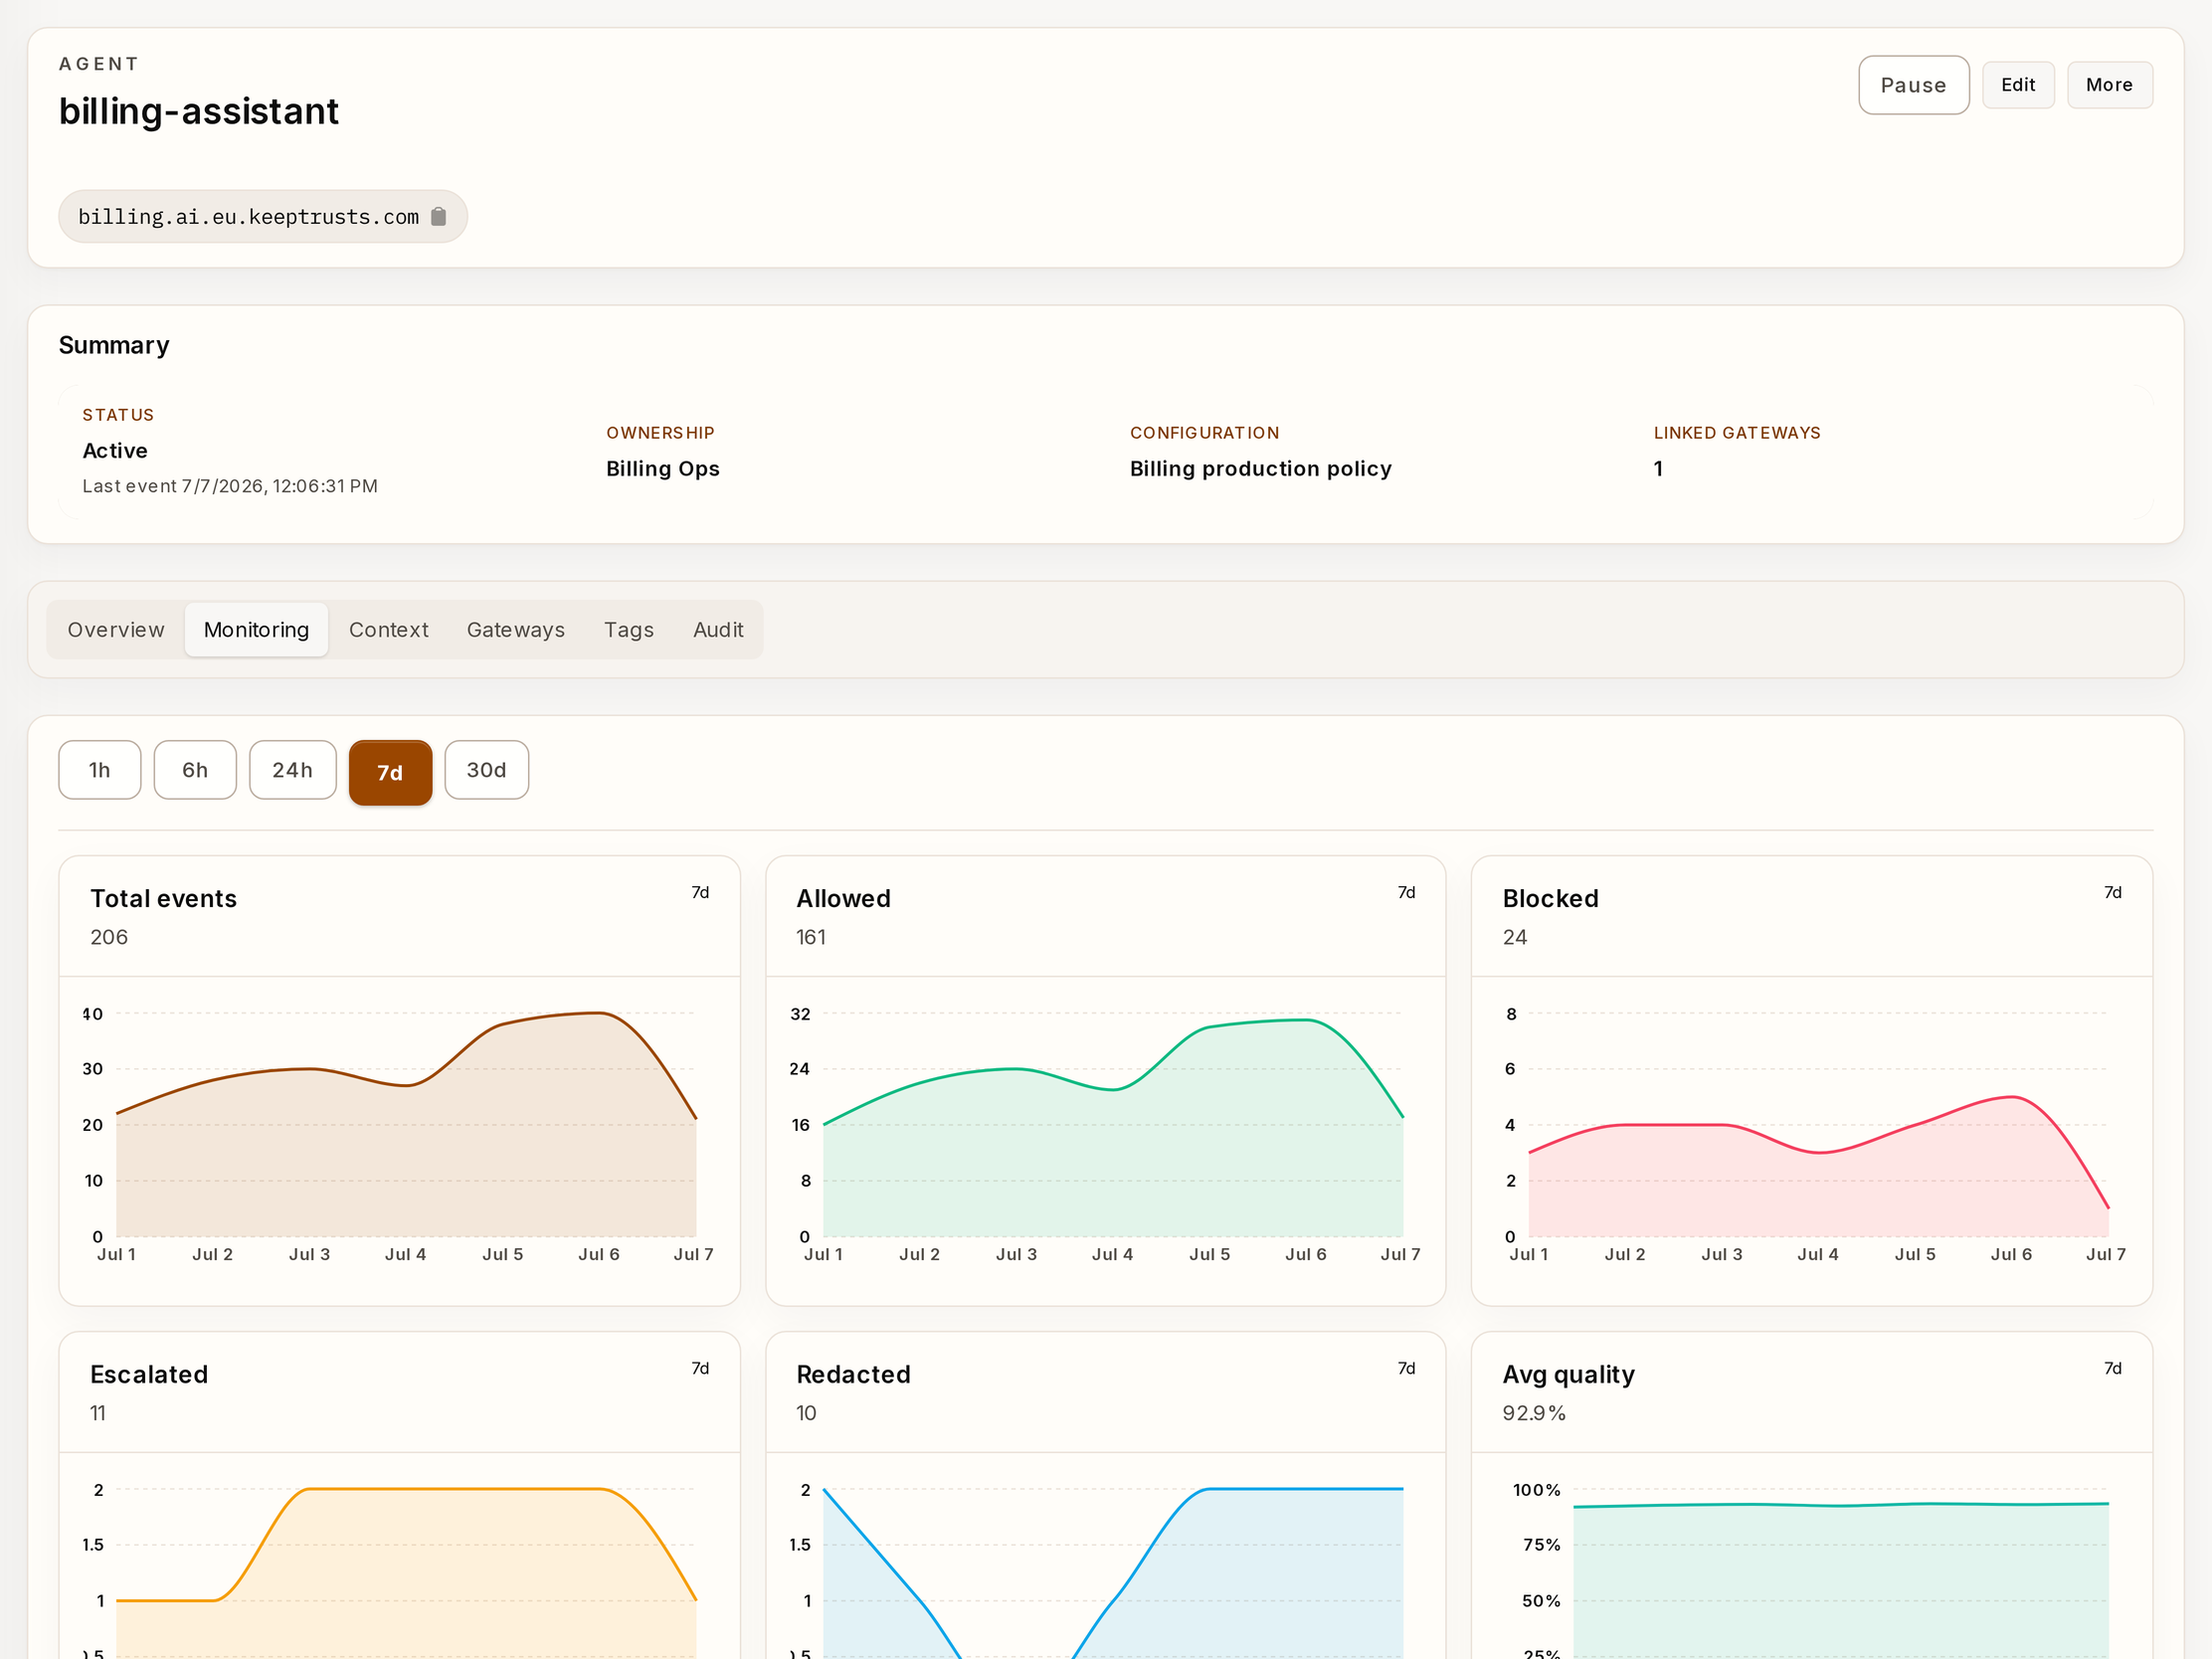The image size is (2212, 1659).
Task: Click the Billing Ops ownership value
Action: pyautogui.click(x=663, y=469)
